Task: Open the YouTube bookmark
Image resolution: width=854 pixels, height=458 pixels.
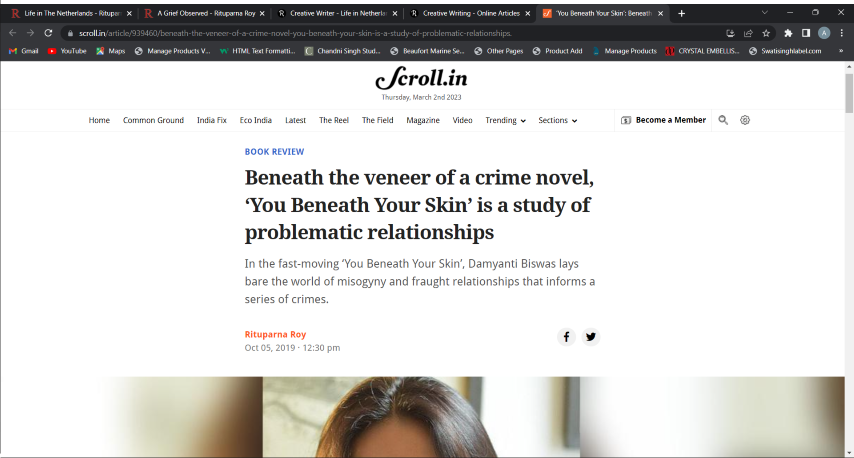Action: click(x=67, y=51)
